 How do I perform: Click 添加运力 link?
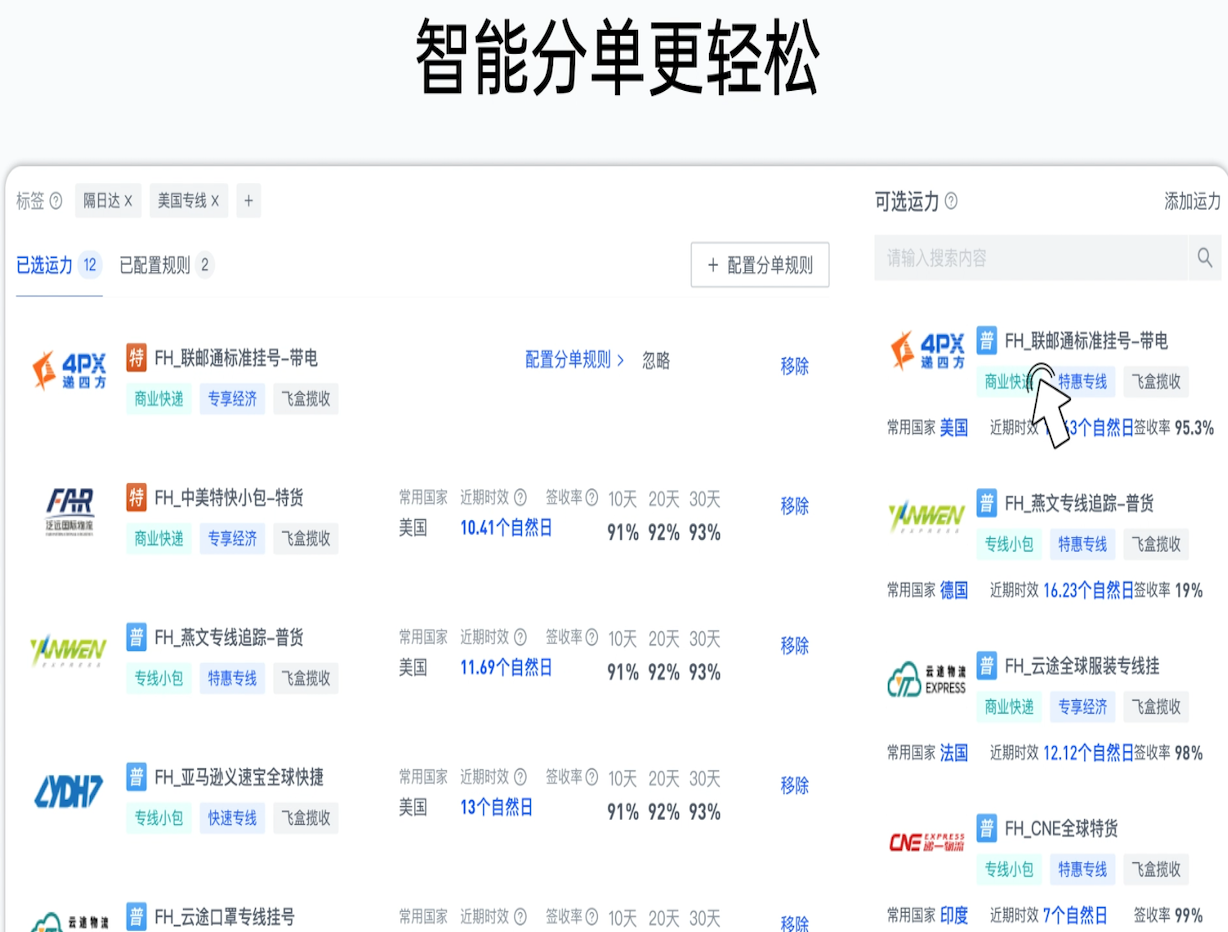click(1192, 201)
